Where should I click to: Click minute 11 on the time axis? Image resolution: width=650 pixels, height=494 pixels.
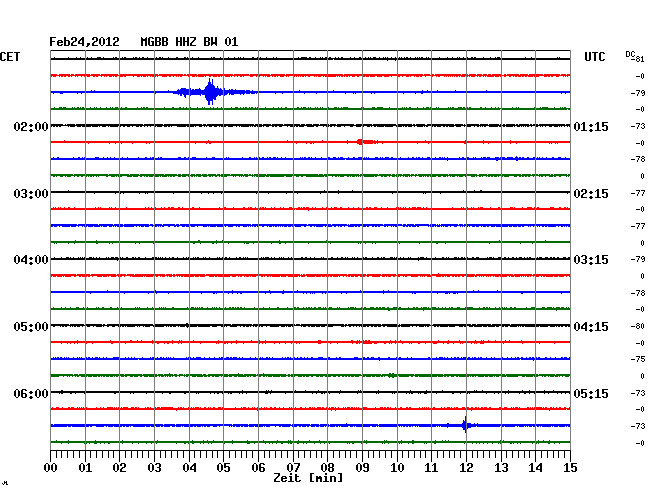(x=431, y=467)
